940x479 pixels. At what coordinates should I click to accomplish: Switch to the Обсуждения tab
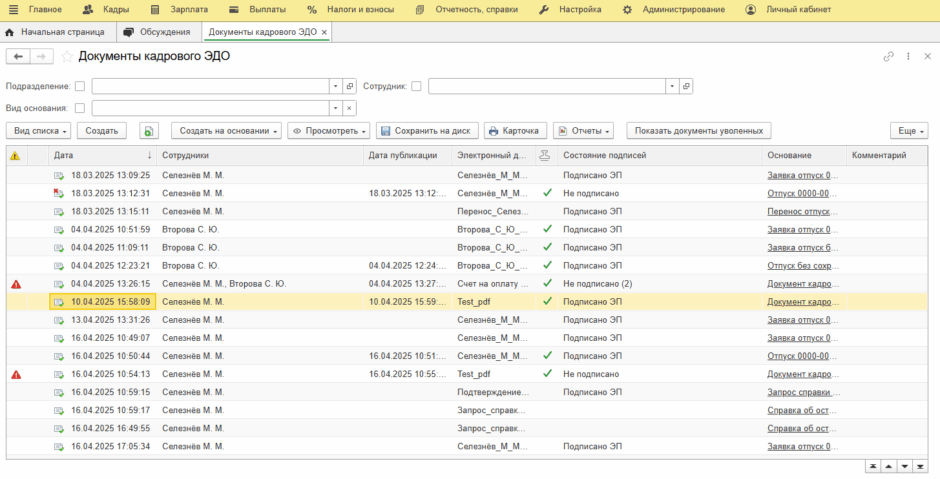[x=157, y=32]
